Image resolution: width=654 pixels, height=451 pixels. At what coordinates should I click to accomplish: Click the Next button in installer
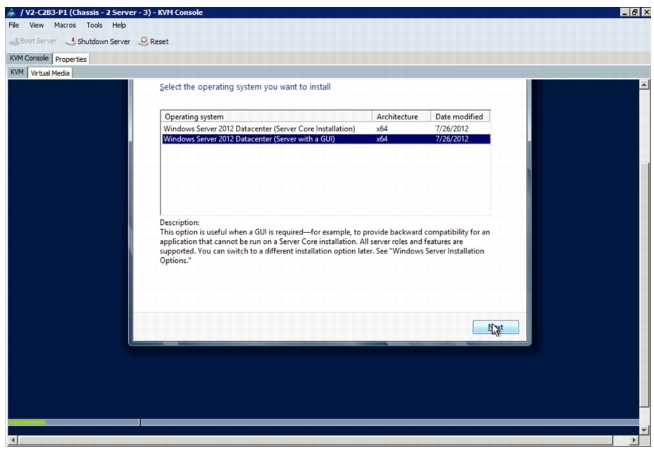point(496,327)
